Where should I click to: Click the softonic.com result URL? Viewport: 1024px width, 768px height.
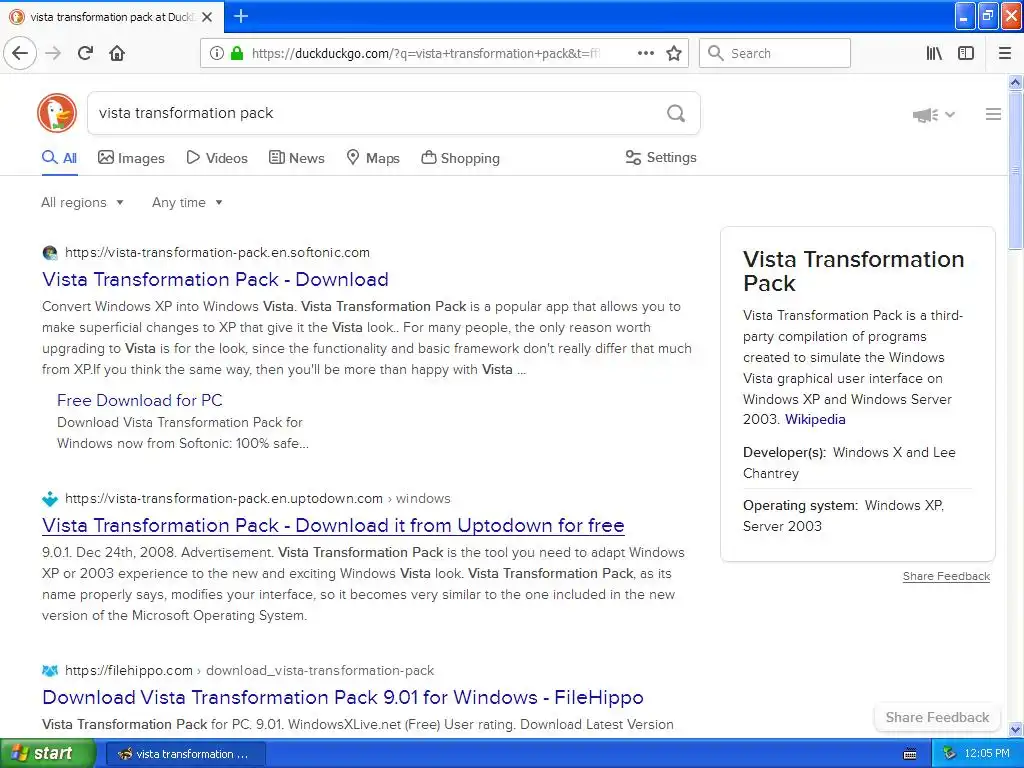point(217,253)
